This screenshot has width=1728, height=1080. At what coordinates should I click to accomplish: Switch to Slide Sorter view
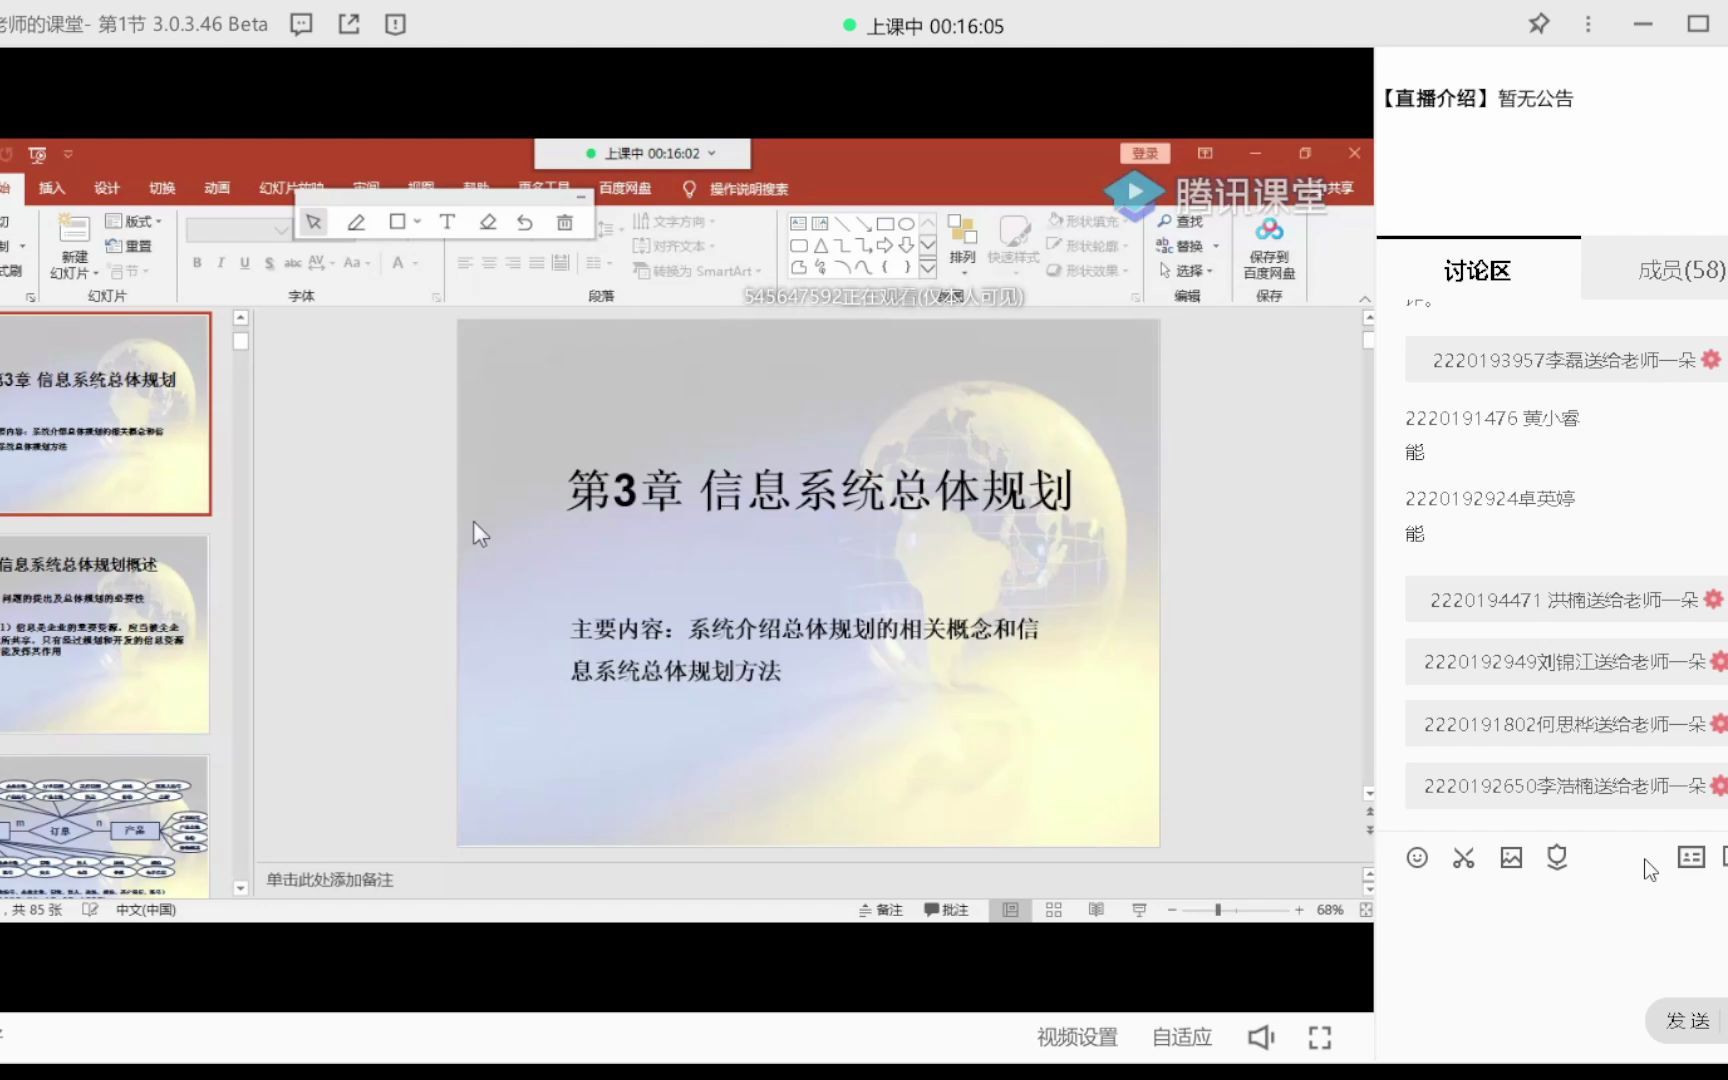point(1054,909)
